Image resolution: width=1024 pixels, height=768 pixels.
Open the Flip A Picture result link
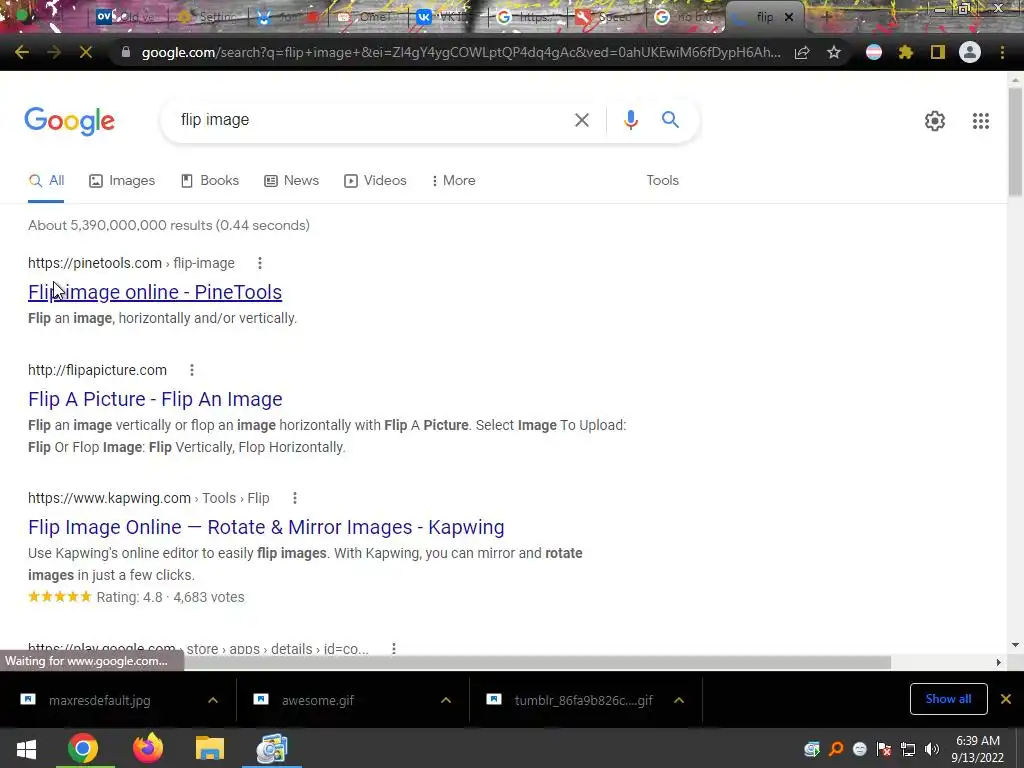155,399
